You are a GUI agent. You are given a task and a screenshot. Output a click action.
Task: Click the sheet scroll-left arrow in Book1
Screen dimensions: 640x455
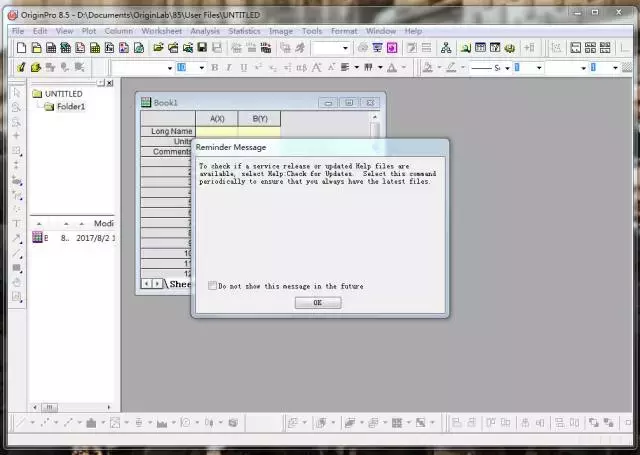click(x=147, y=283)
